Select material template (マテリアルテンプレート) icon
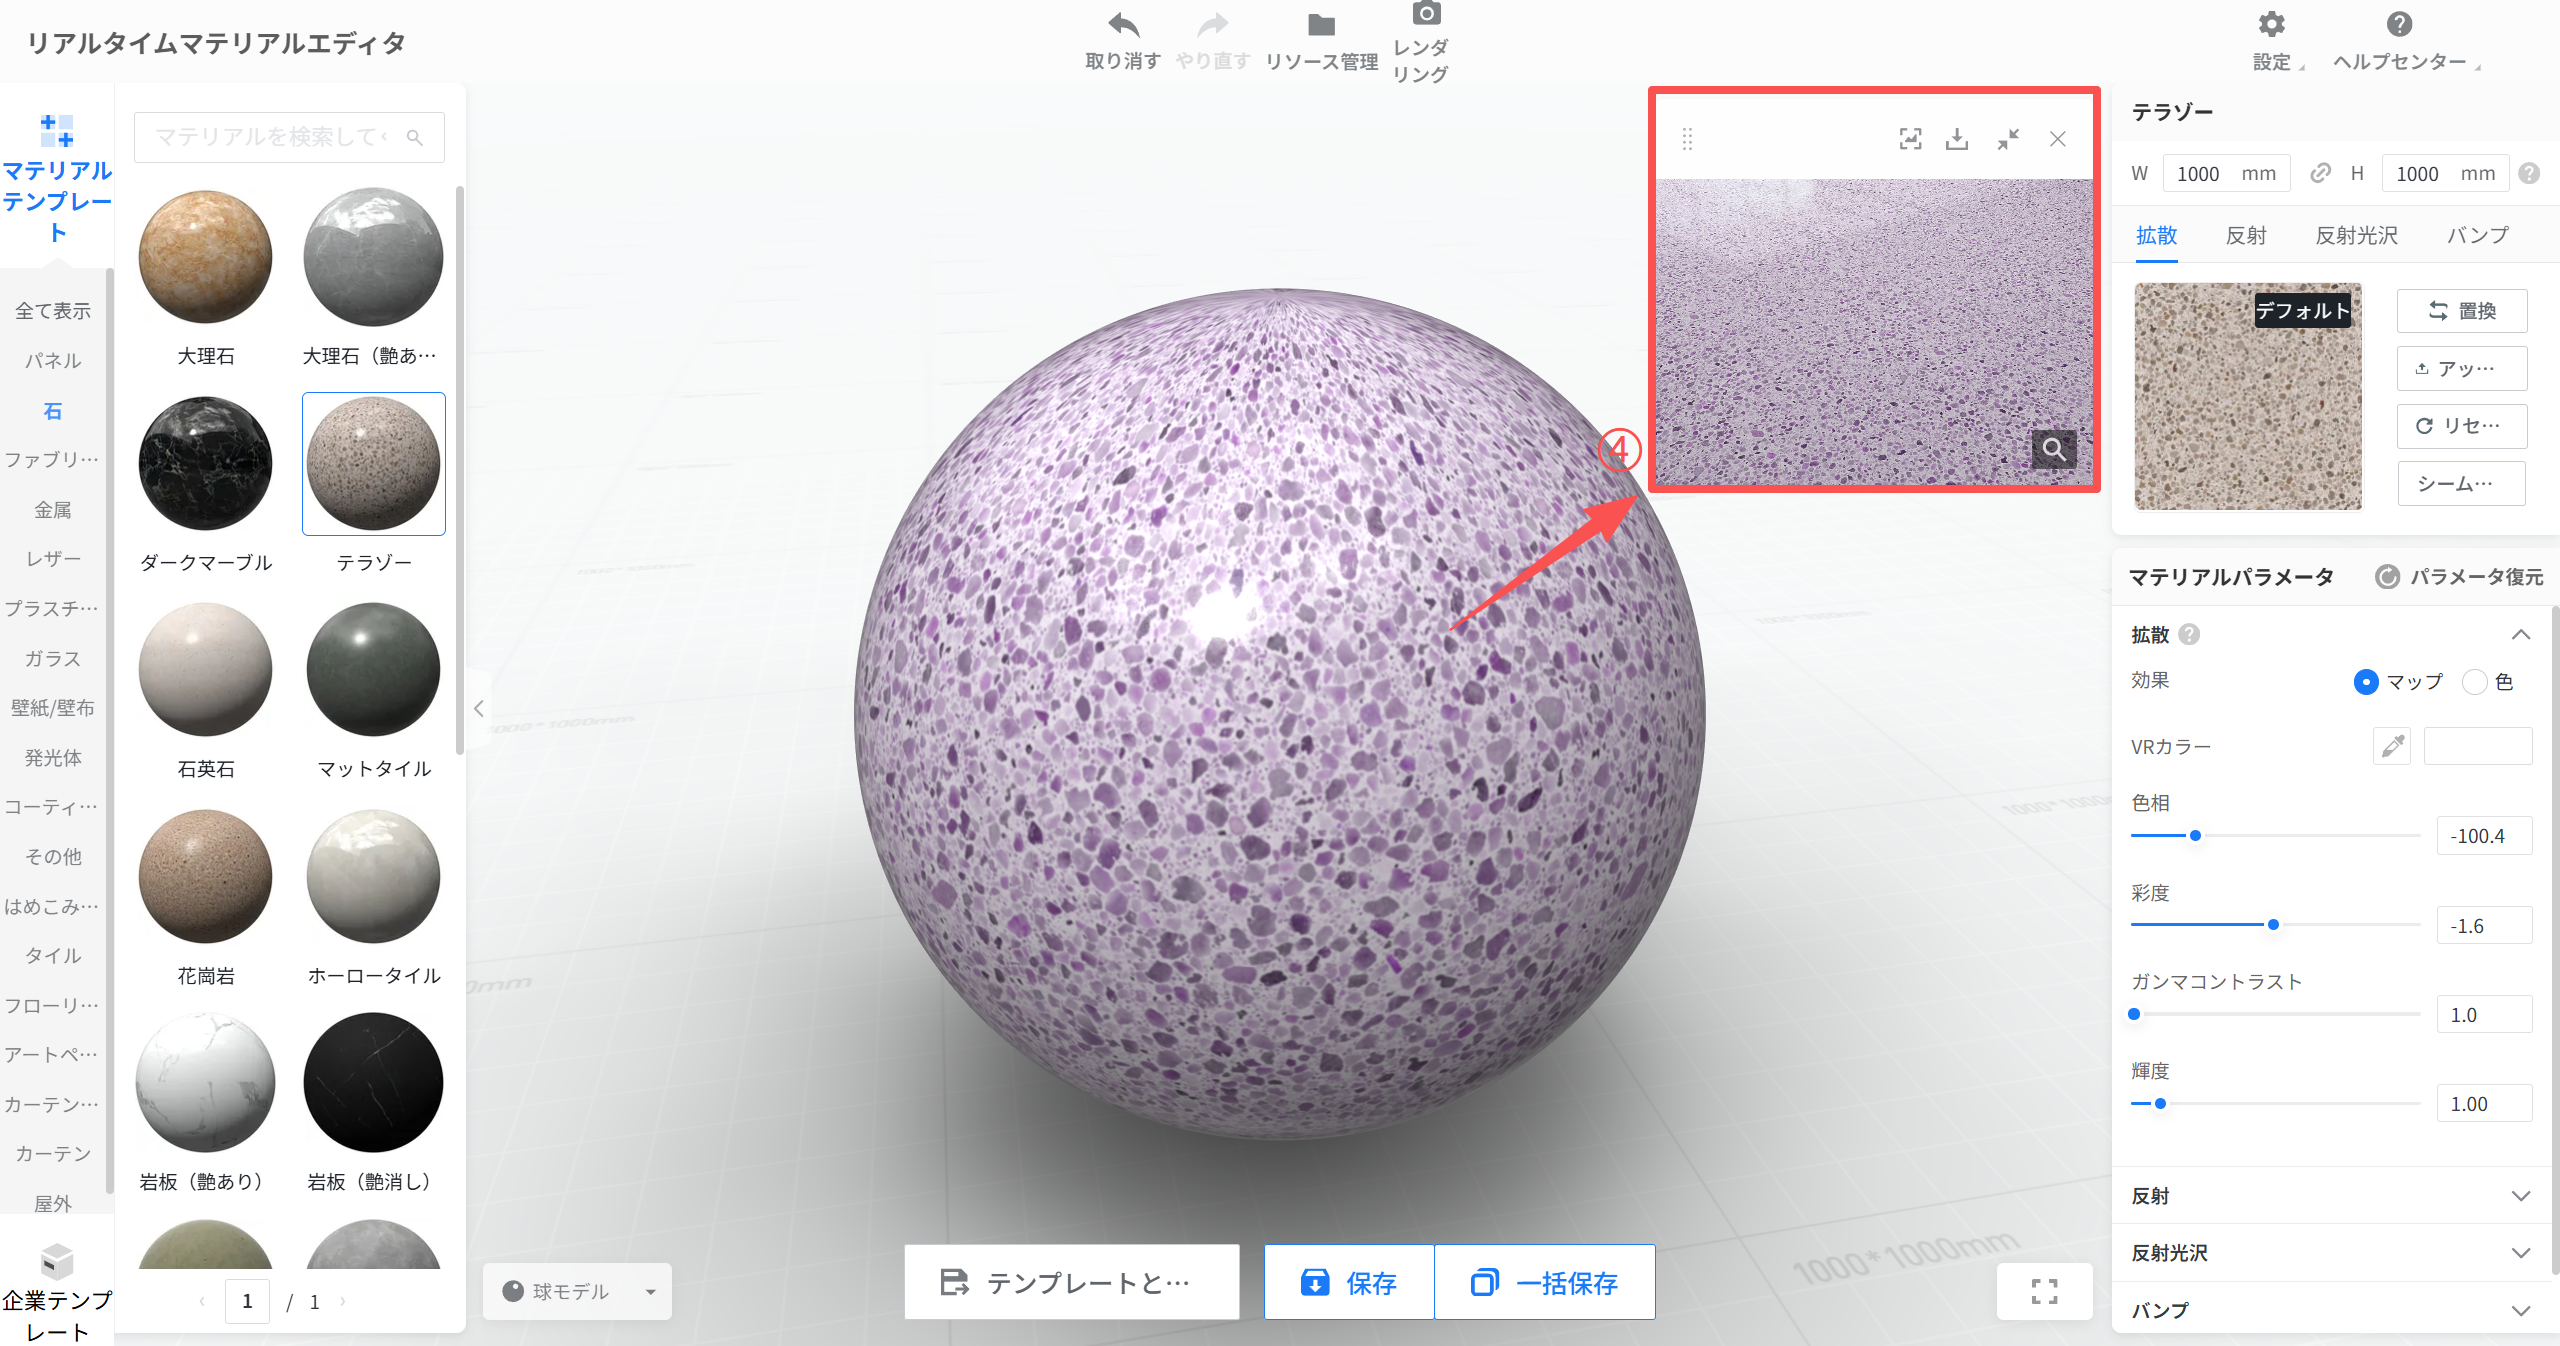 [x=57, y=130]
